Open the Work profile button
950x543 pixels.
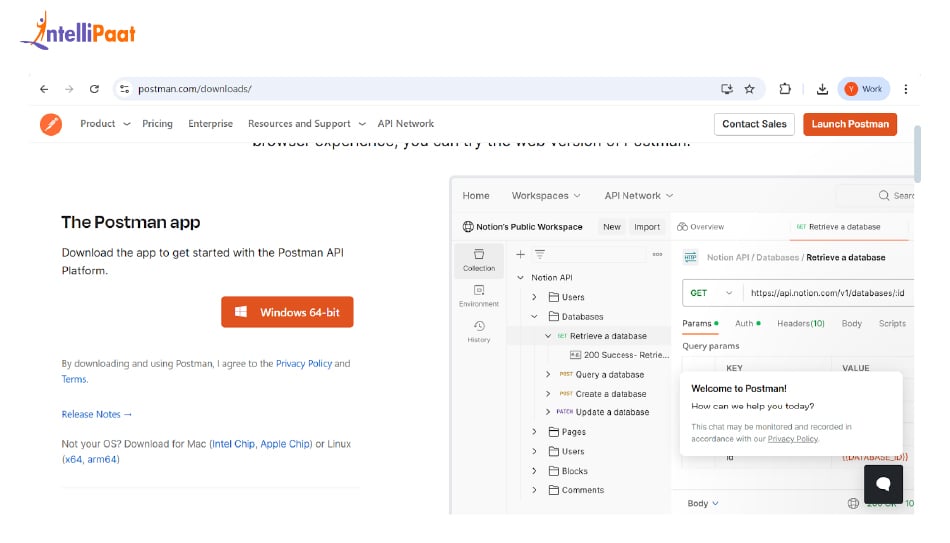864,89
